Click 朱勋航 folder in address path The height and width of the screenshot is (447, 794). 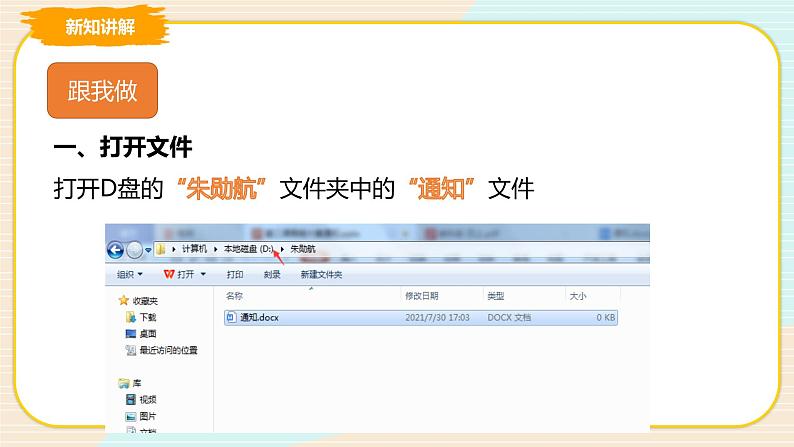coord(302,249)
